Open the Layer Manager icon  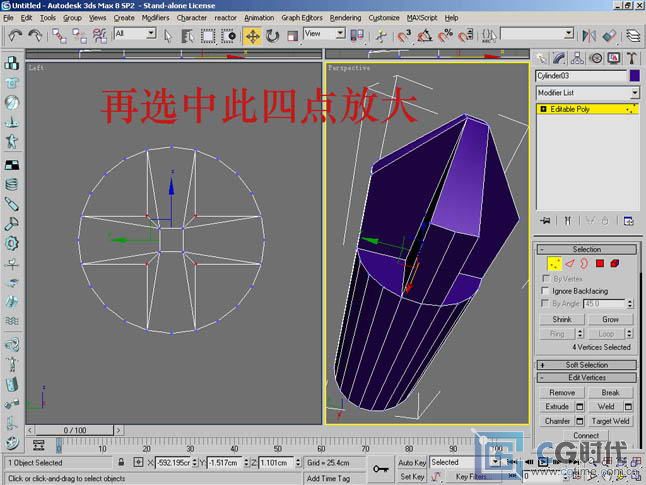tap(633, 36)
